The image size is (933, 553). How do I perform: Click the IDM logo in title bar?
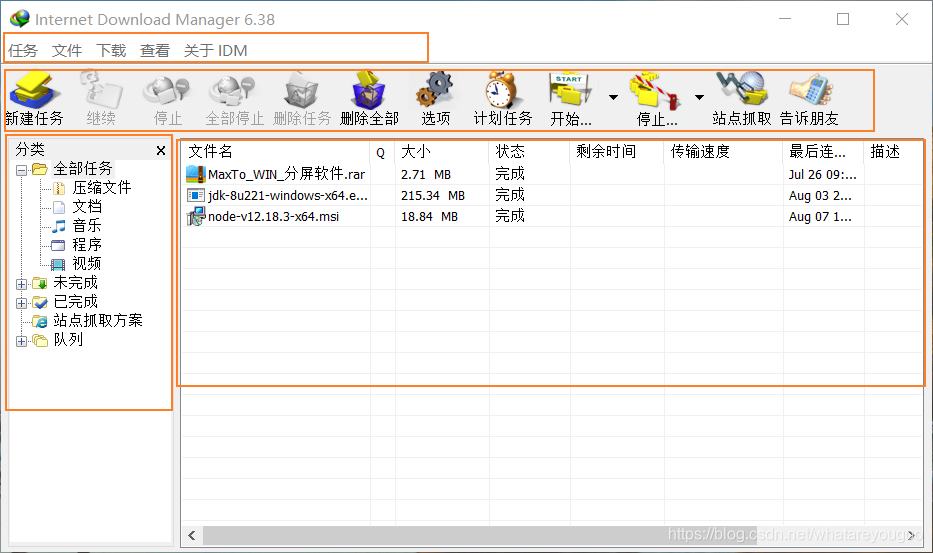[20, 19]
